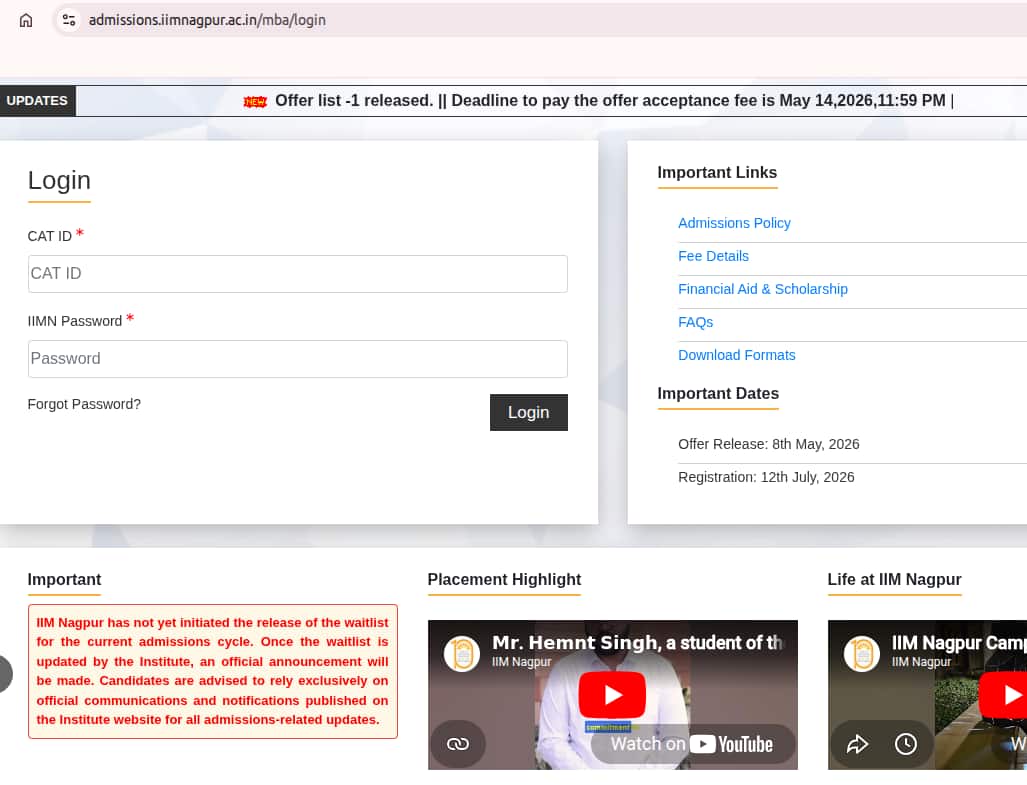This screenshot has height=785, width=1027.
Task: Open the FAQs link
Action: click(696, 322)
